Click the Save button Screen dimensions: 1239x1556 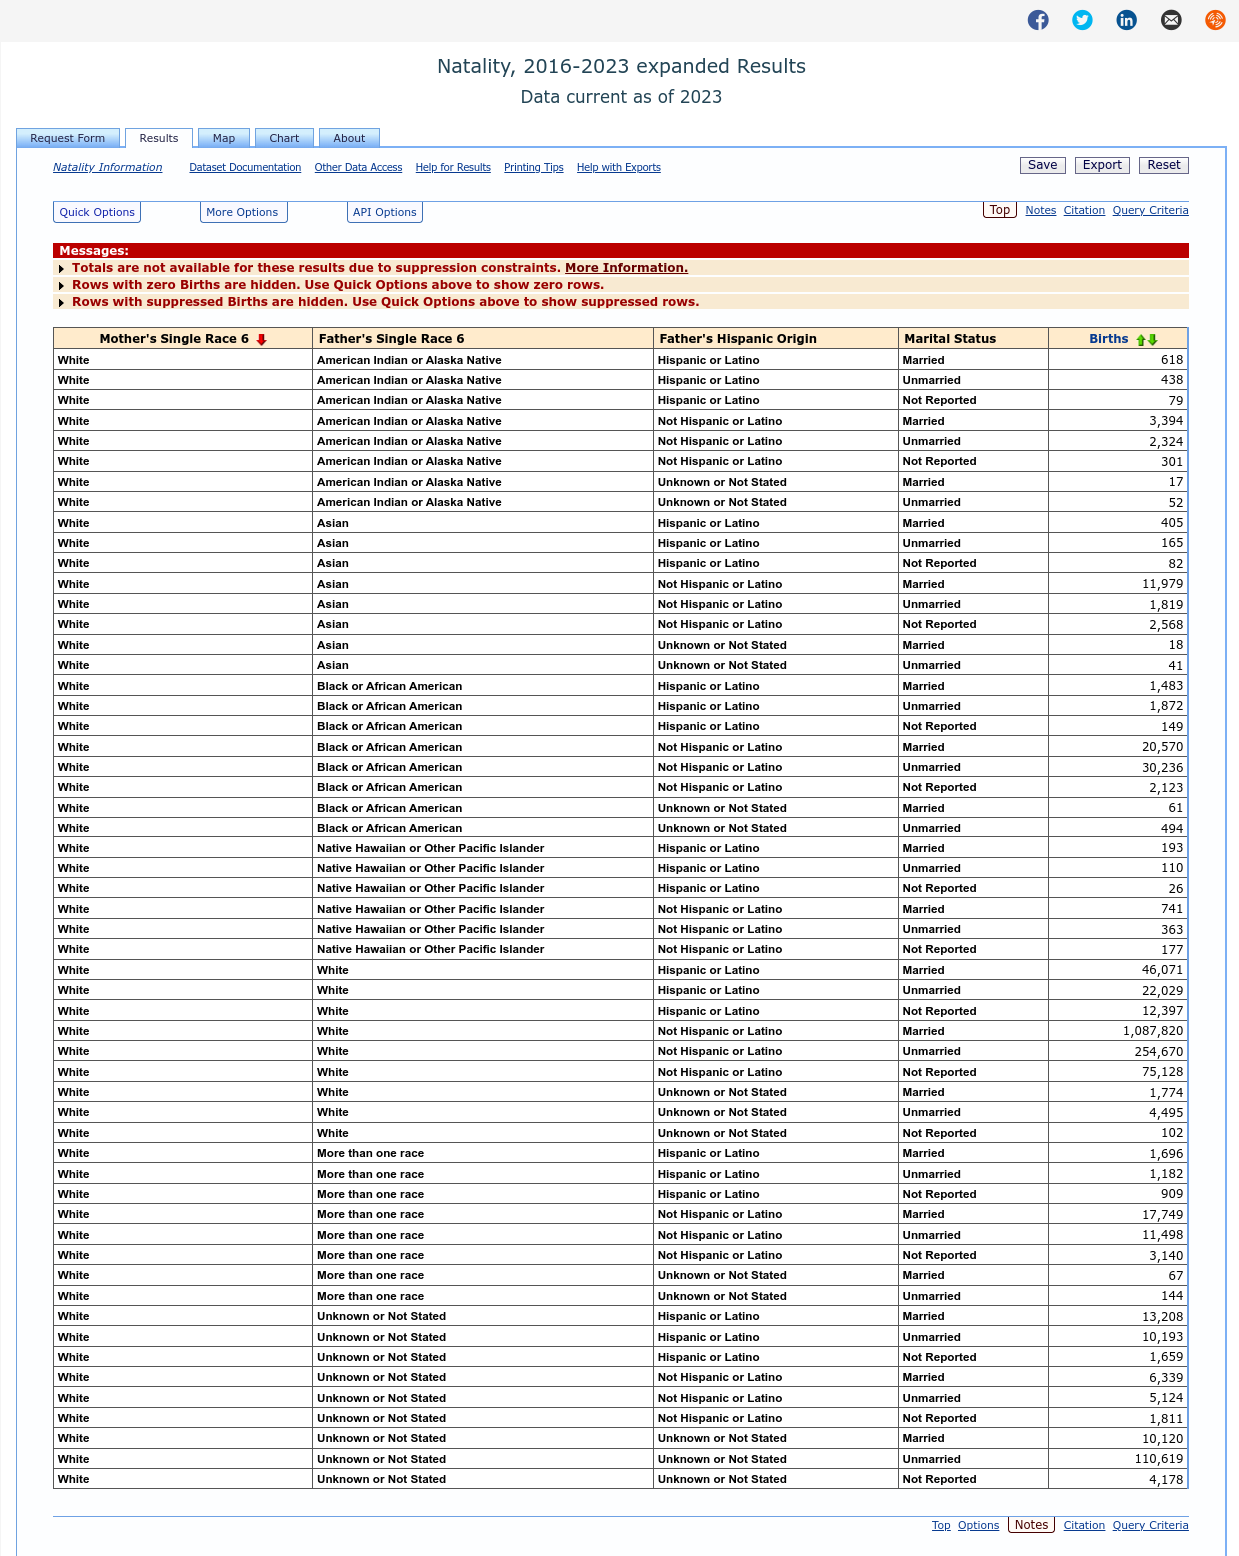[1042, 165]
